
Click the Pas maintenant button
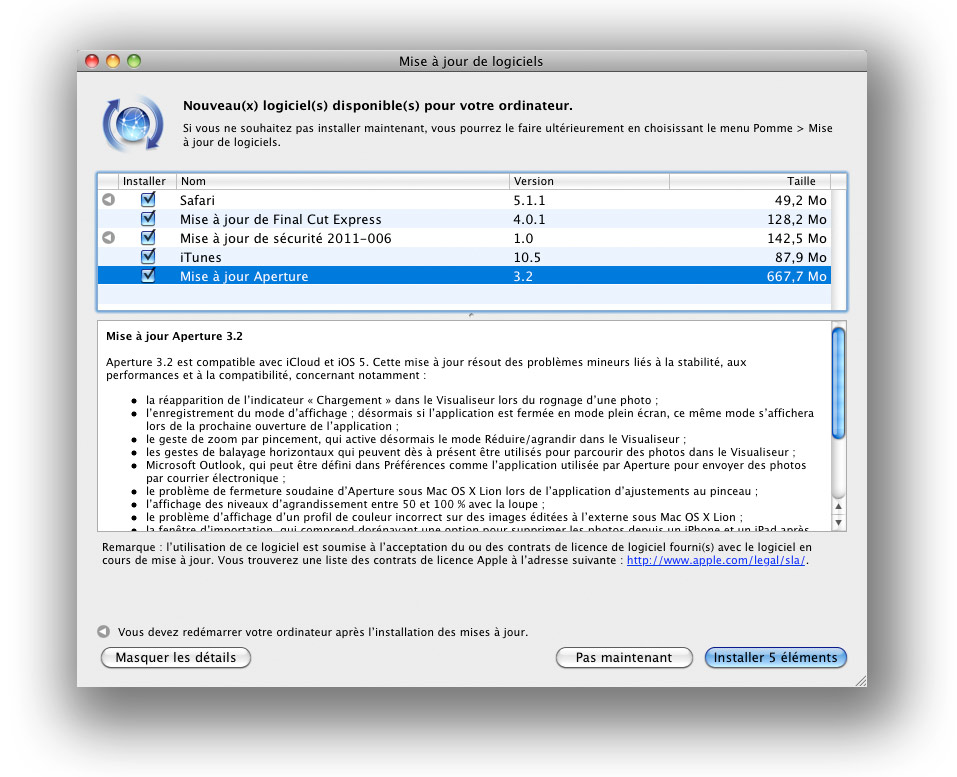coord(624,657)
